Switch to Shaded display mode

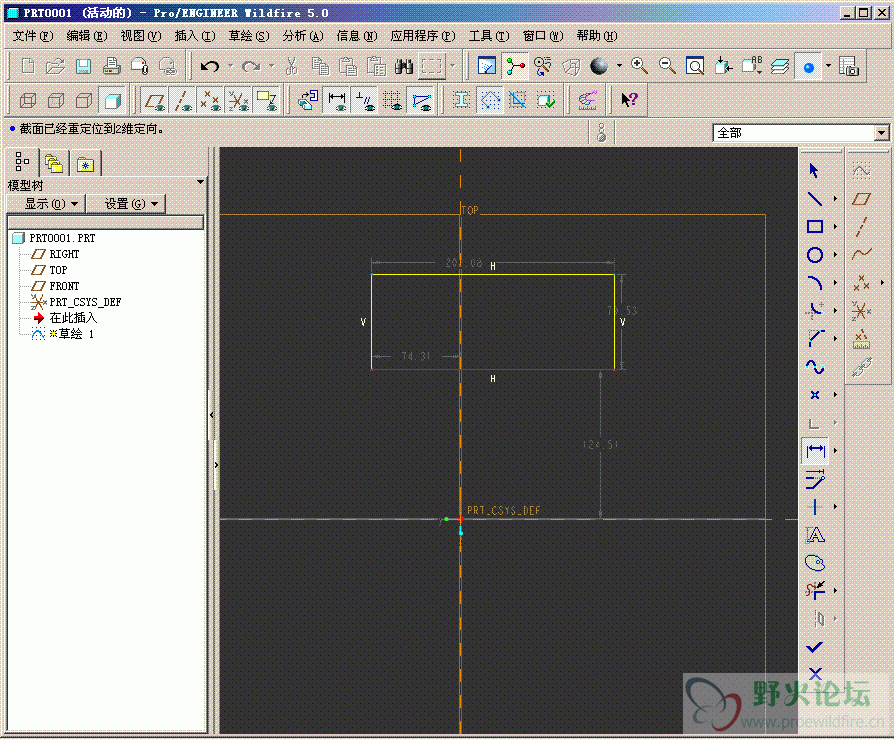pyautogui.click(x=112, y=101)
